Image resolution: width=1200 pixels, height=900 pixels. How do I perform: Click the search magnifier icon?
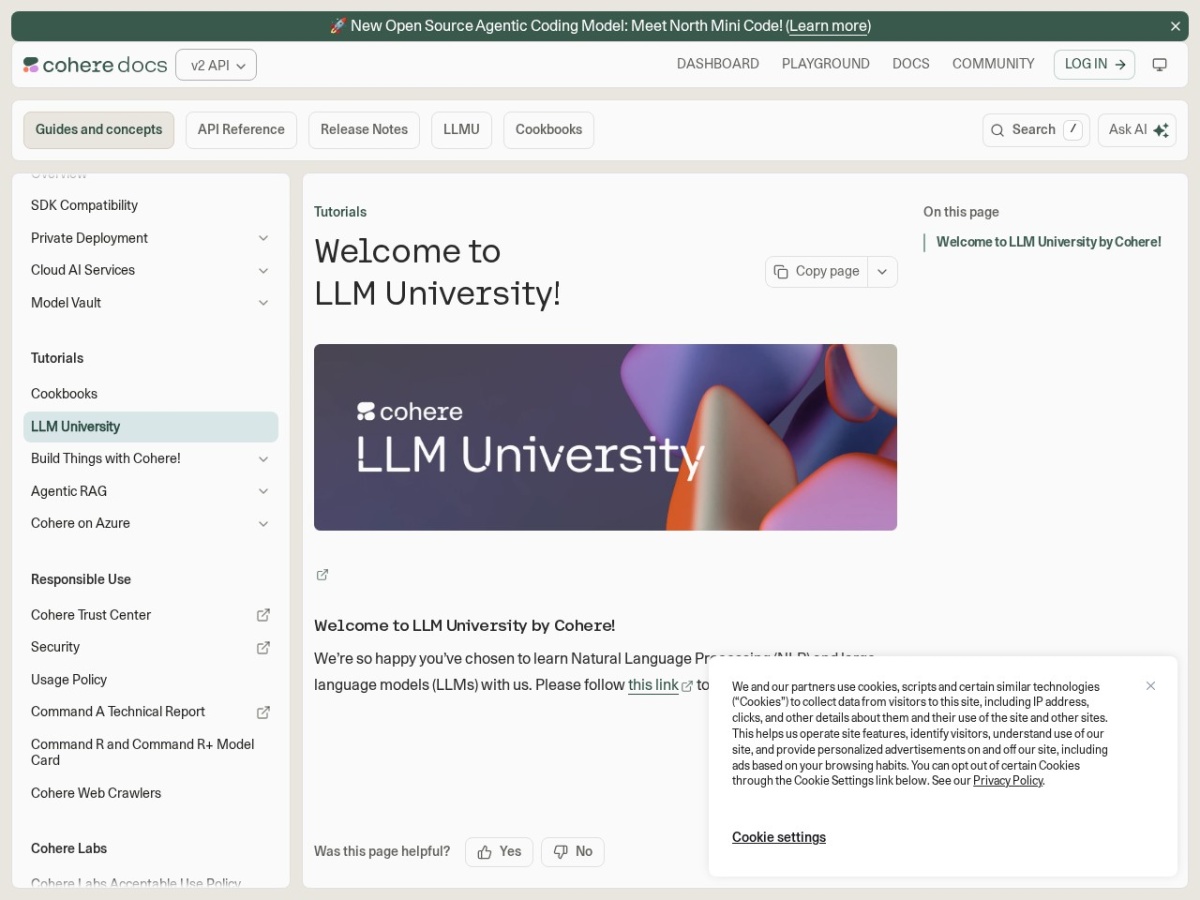(997, 130)
